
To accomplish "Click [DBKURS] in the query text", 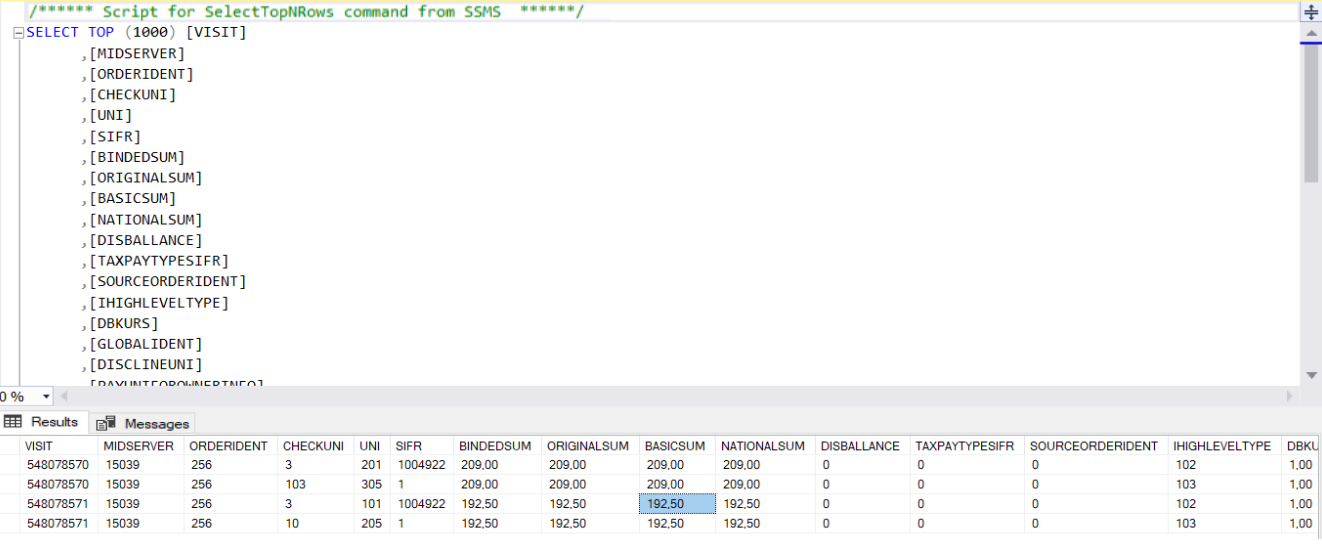I will tap(124, 324).
